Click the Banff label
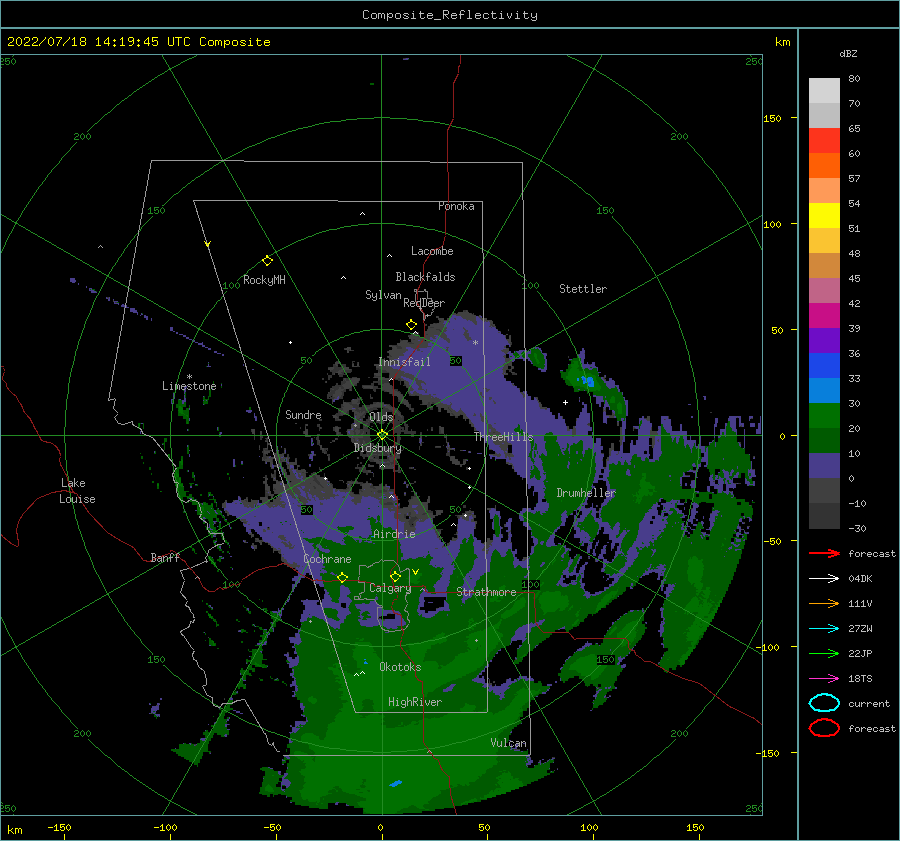Viewport: 900px width, 841px height. pyautogui.click(x=165, y=557)
